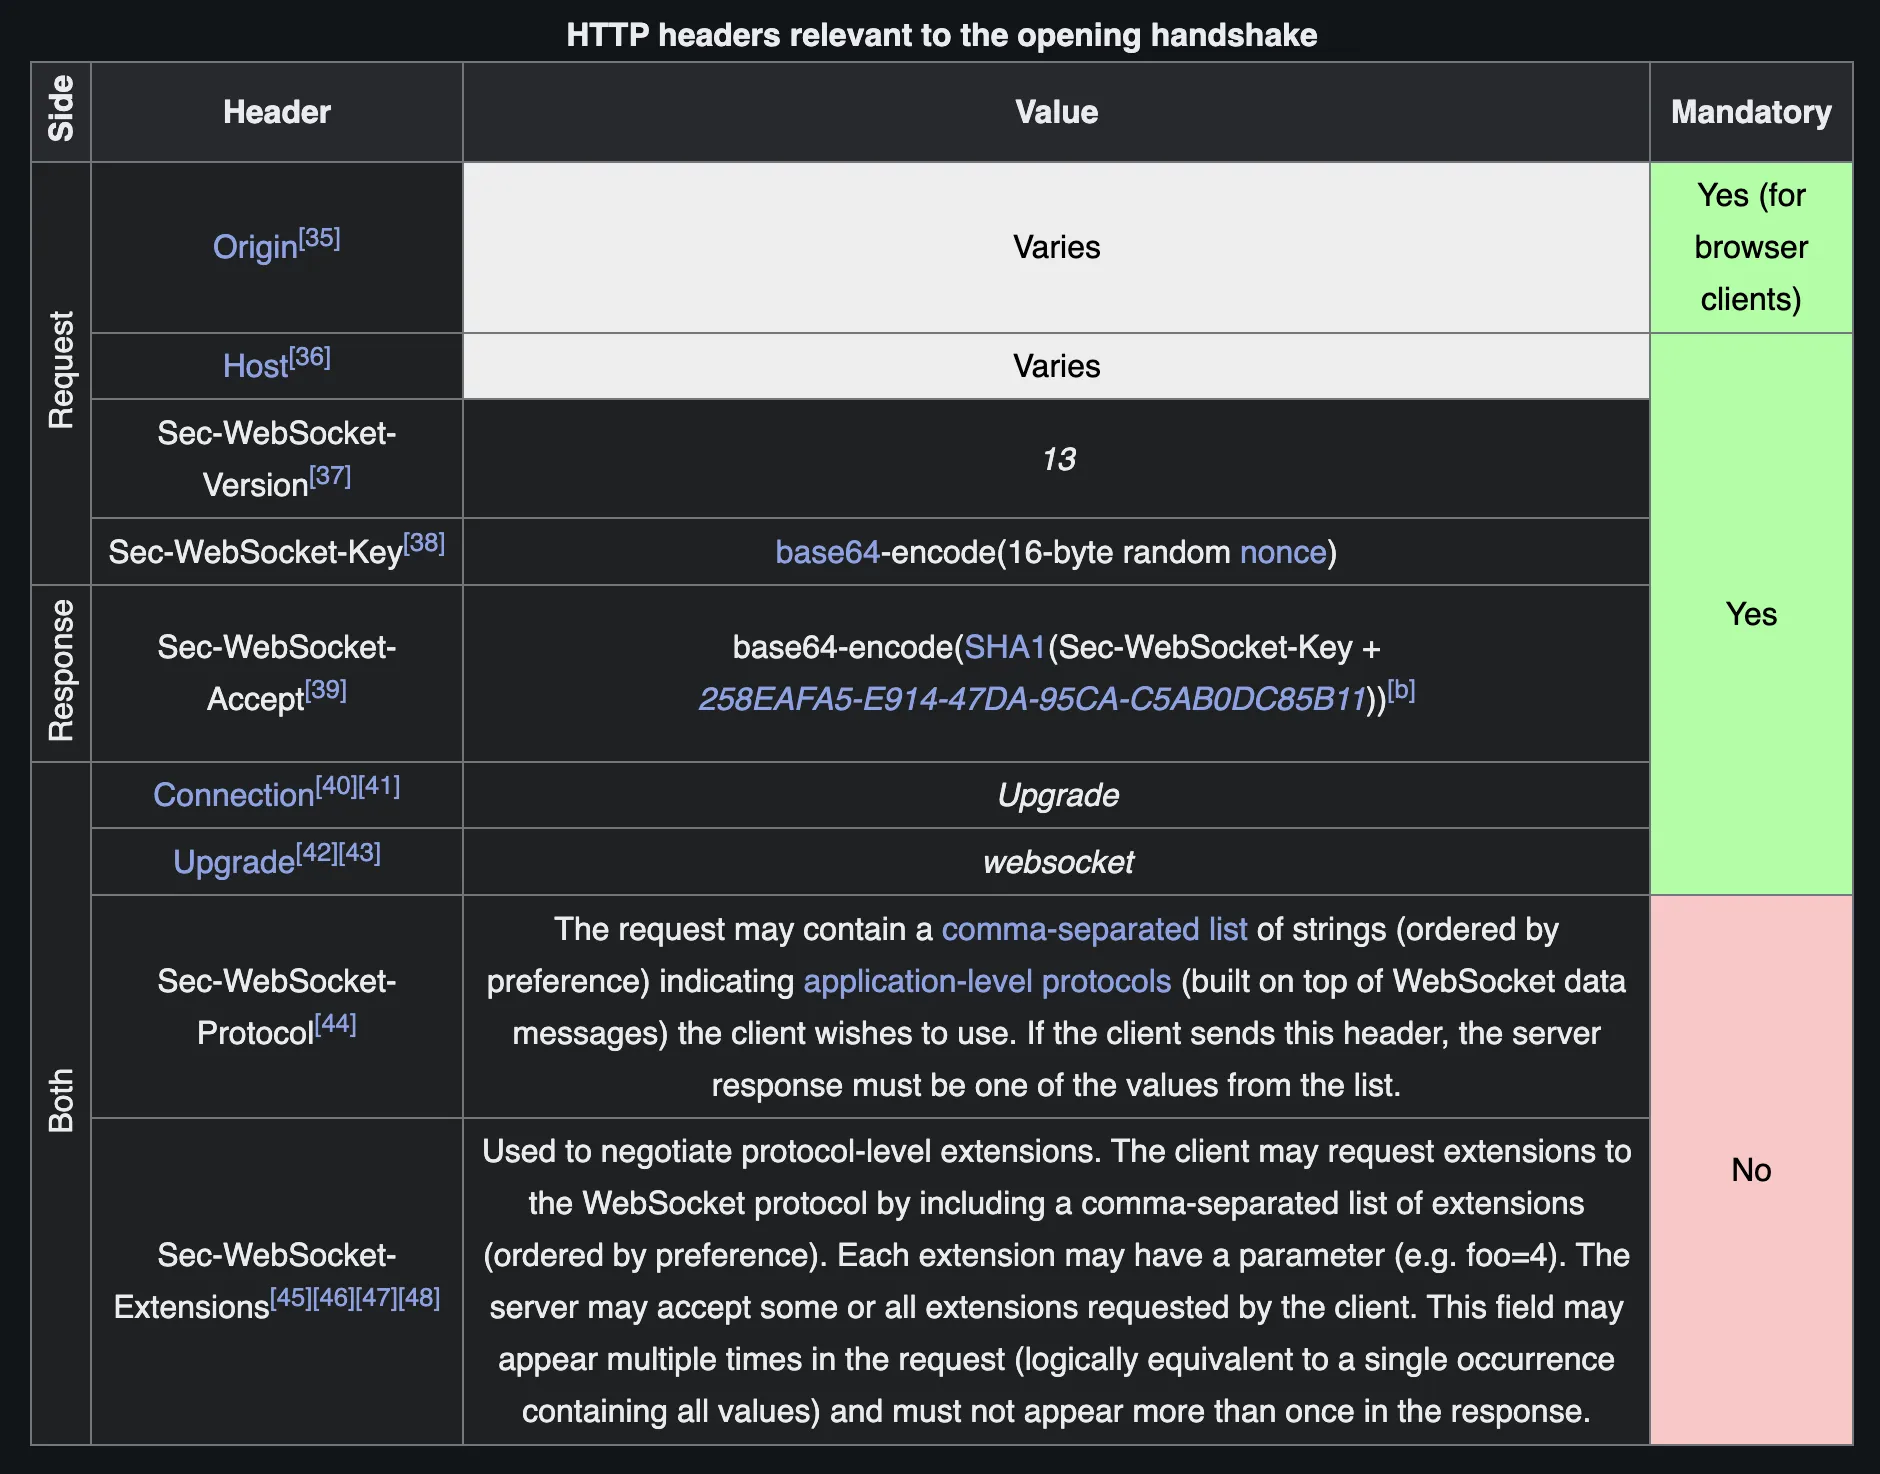
Task: Open the 258EAFA5-E914-47DA-95CA-C5AB0DC85B11 GUID link
Action: pos(1032,699)
